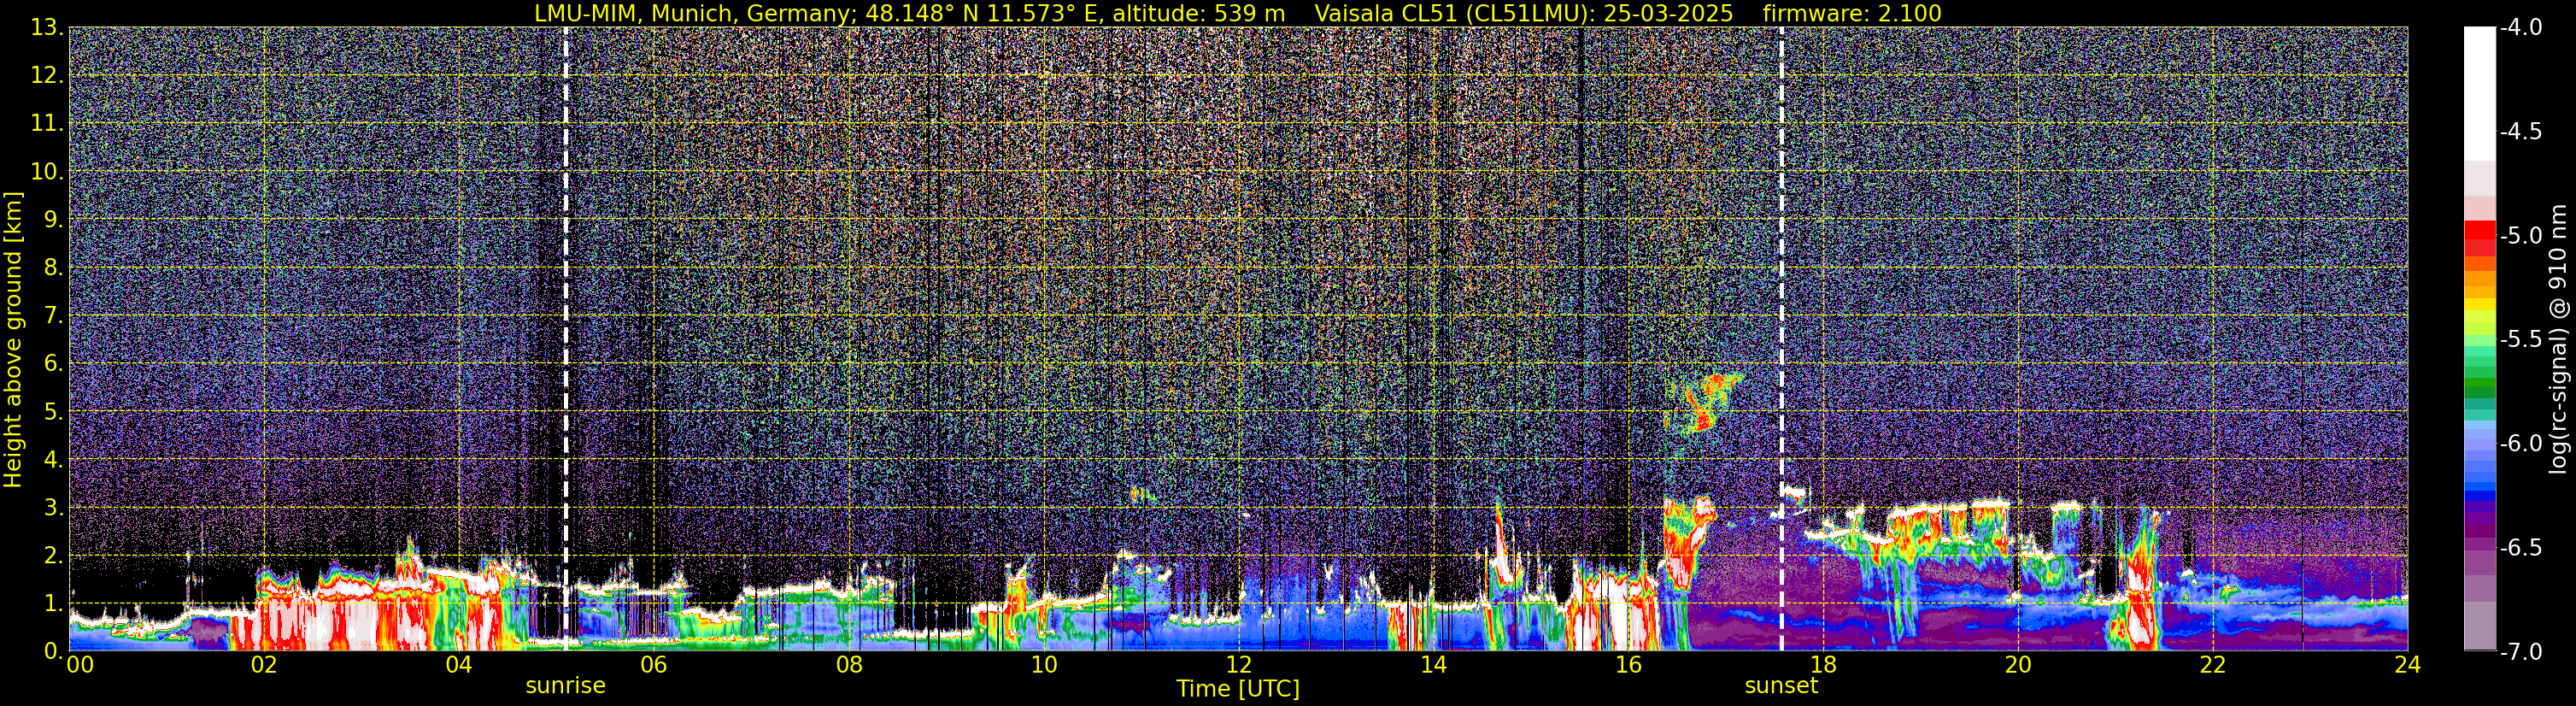Click time axis tick label '14'
Image resolution: width=2576 pixels, height=706 pixels.
point(1433,665)
